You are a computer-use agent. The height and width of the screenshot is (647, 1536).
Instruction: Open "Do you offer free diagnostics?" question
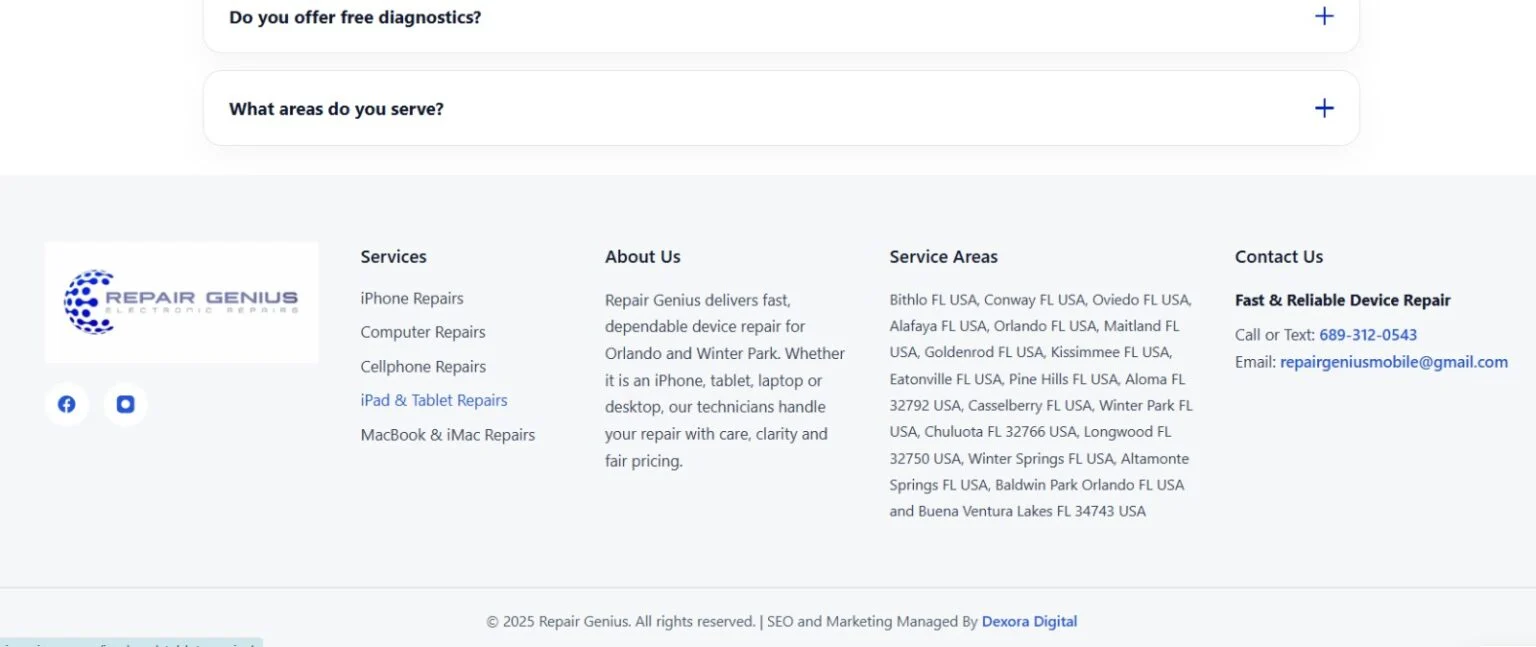coord(781,17)
